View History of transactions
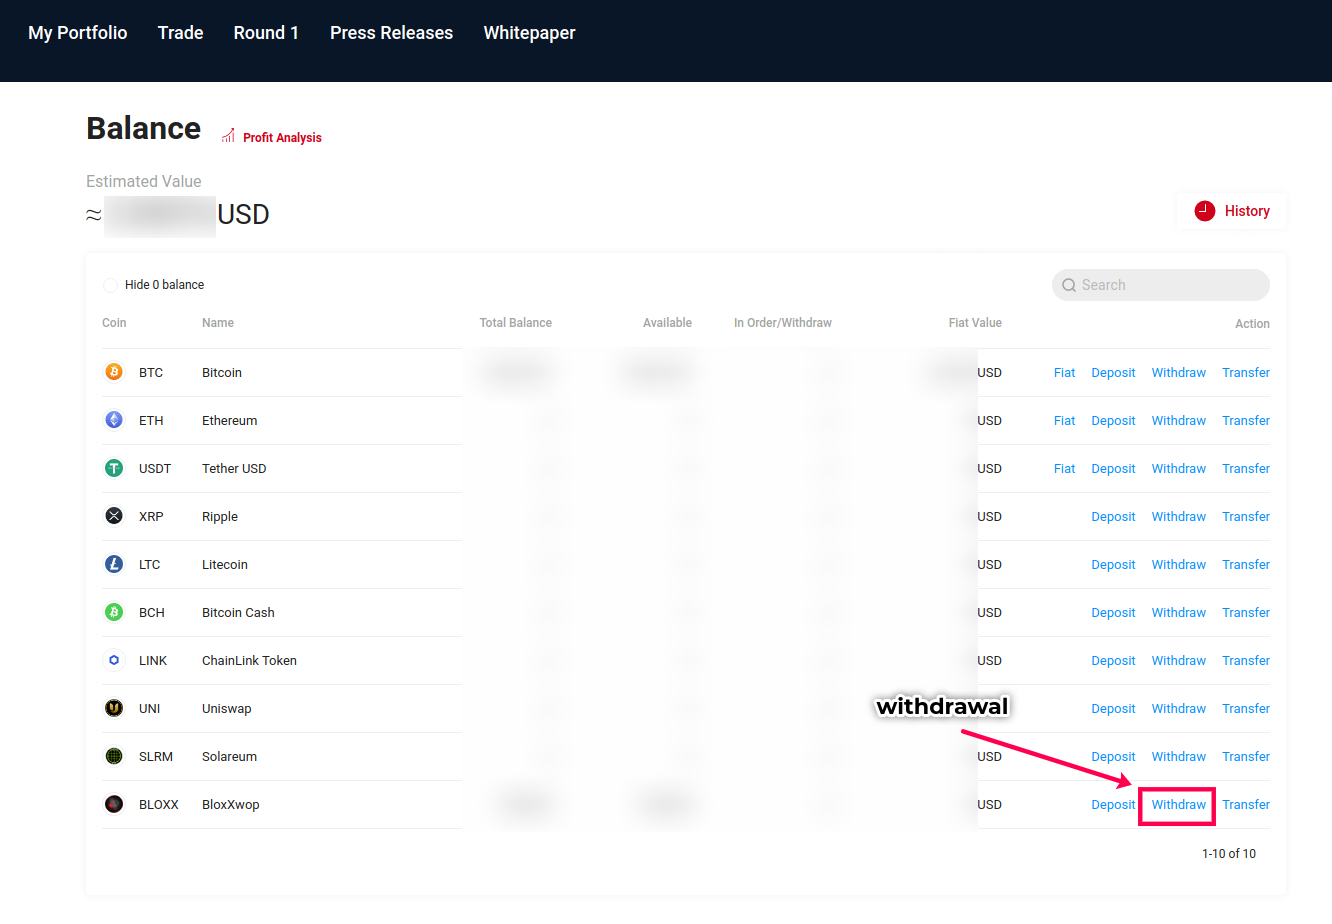Viewport: 1332px width, 924px height. [1231, 211]
